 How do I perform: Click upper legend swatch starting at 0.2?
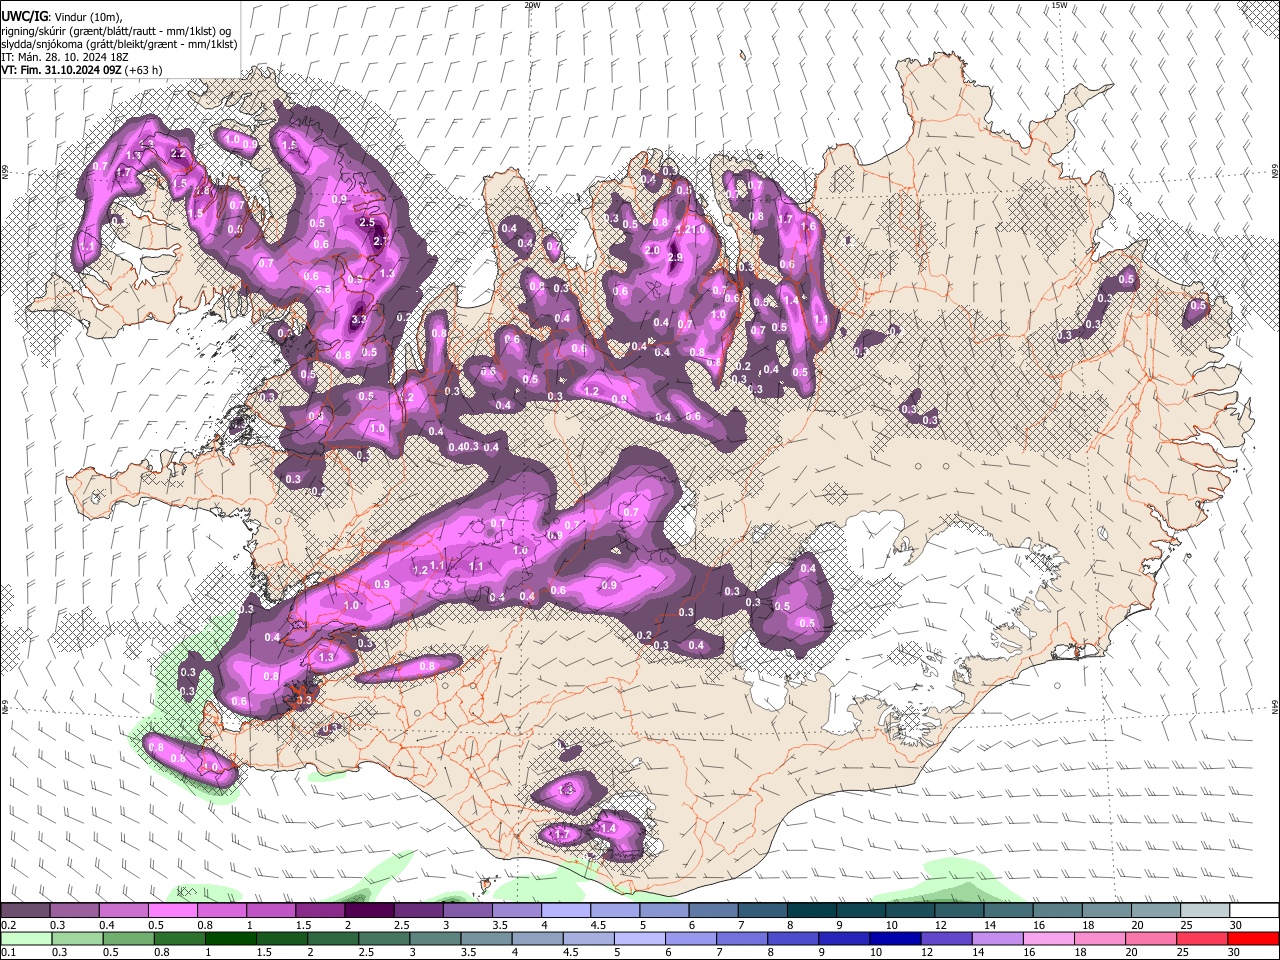pyautogui.click(x=26, y=911)
